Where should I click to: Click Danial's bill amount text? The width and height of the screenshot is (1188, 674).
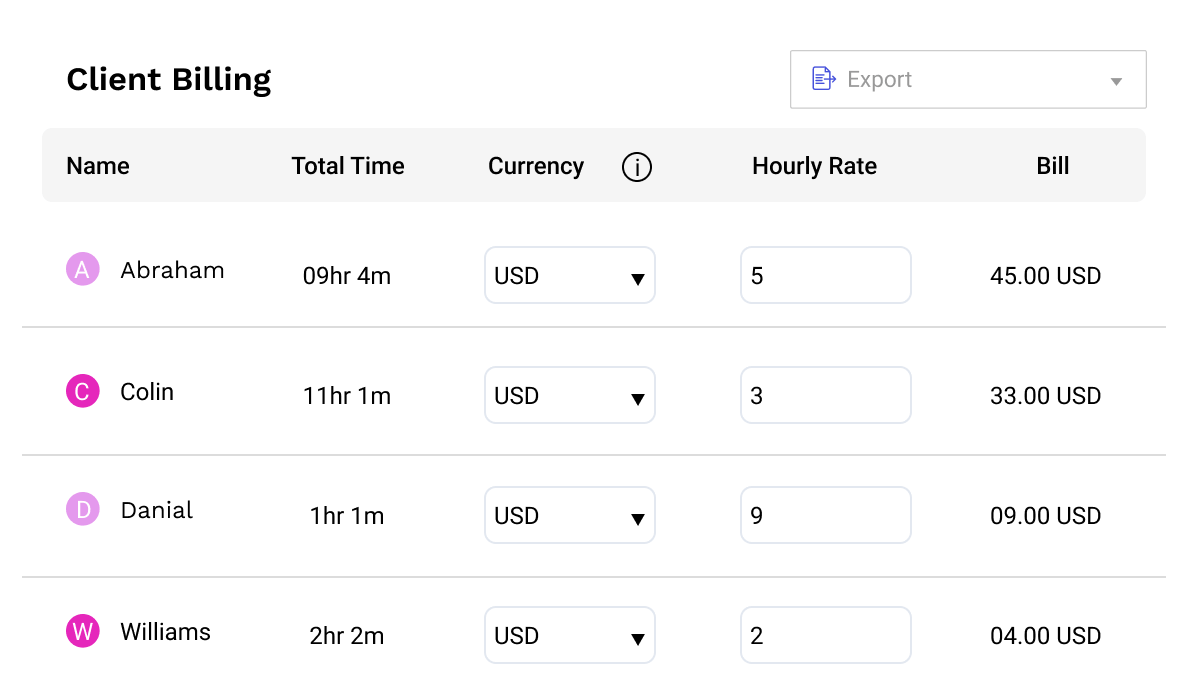(1045, 516)
